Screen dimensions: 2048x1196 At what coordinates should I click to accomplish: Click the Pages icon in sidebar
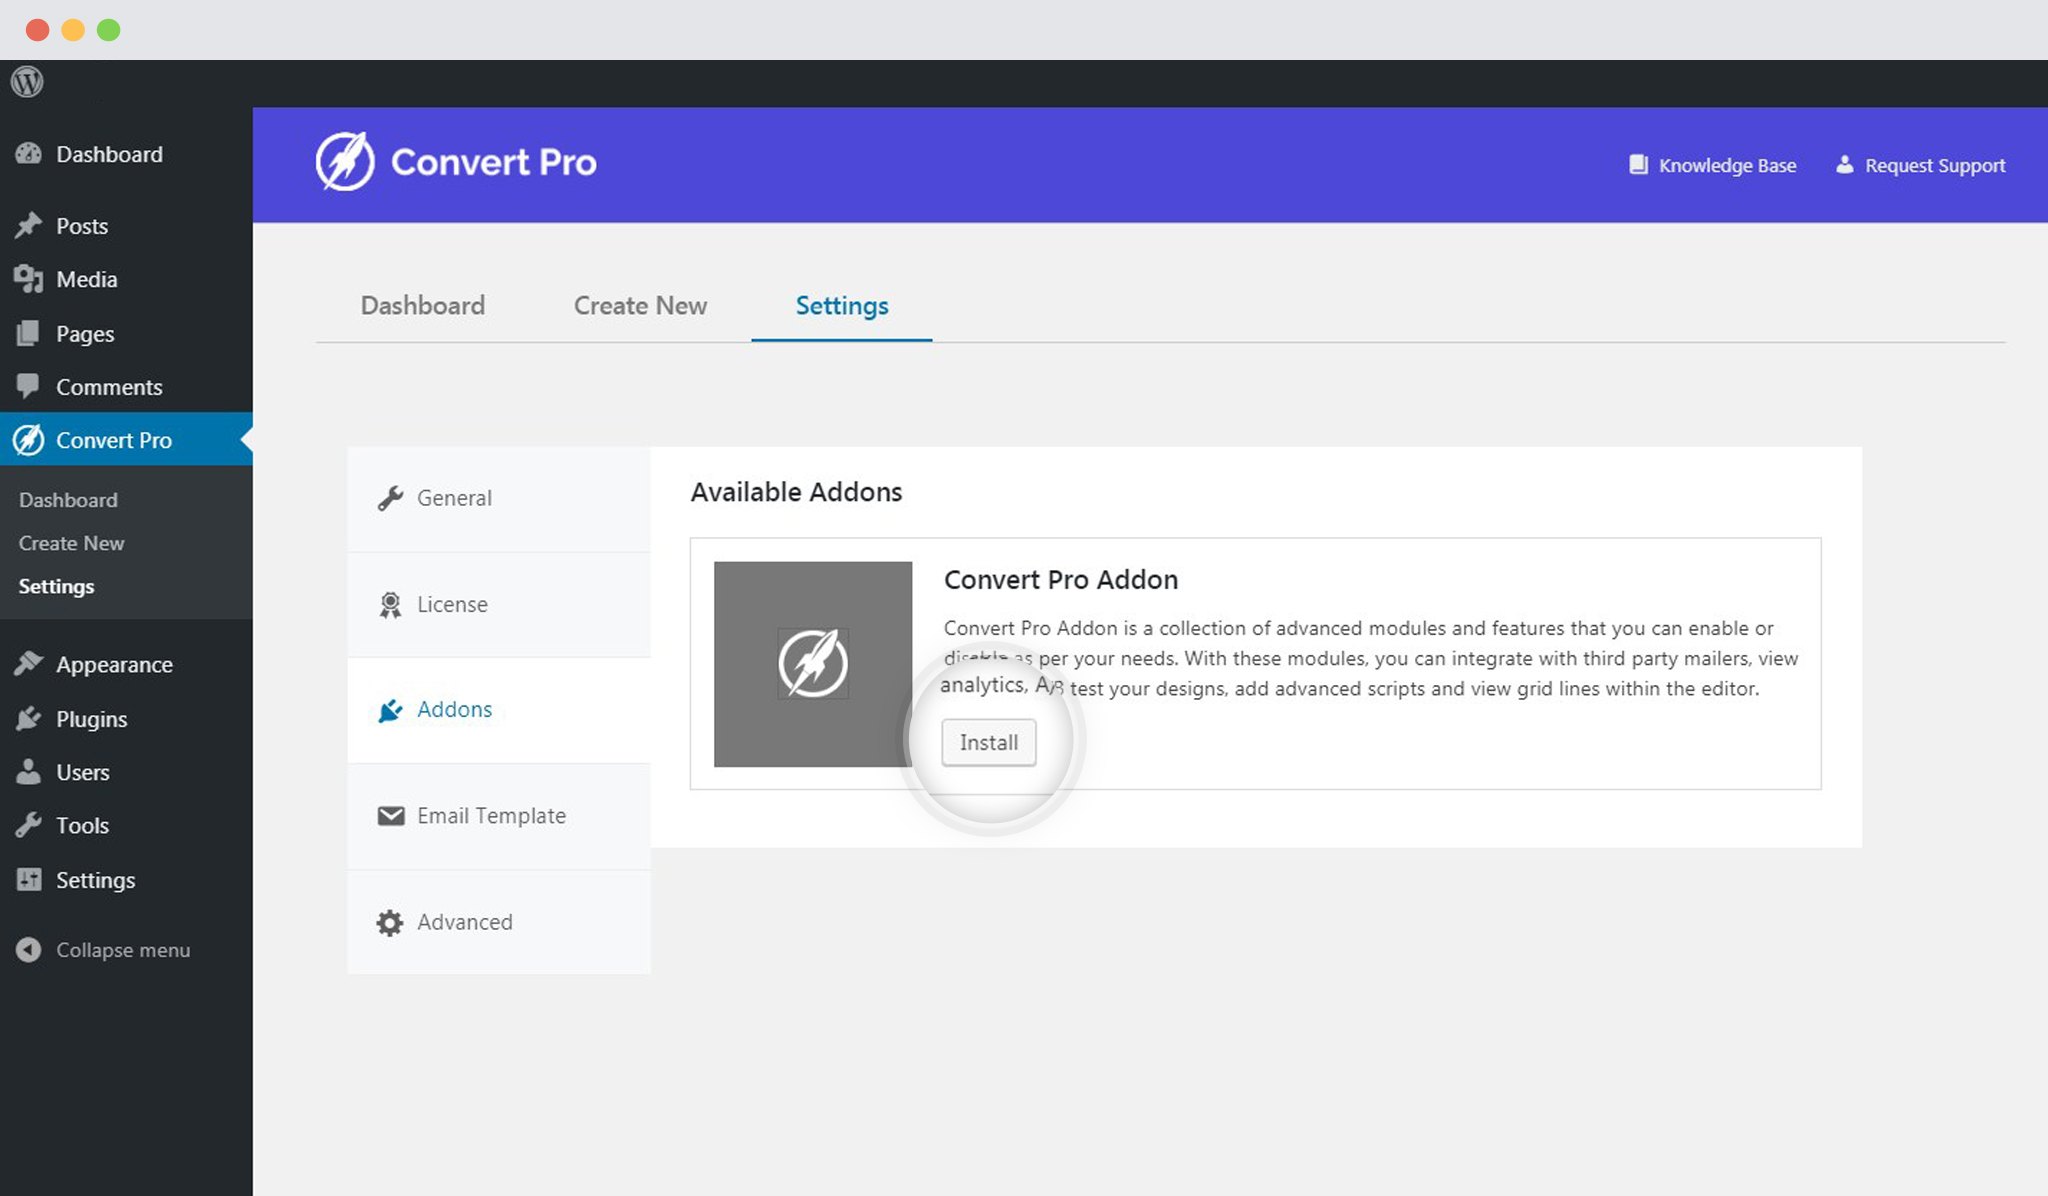[x=28, y=333]
